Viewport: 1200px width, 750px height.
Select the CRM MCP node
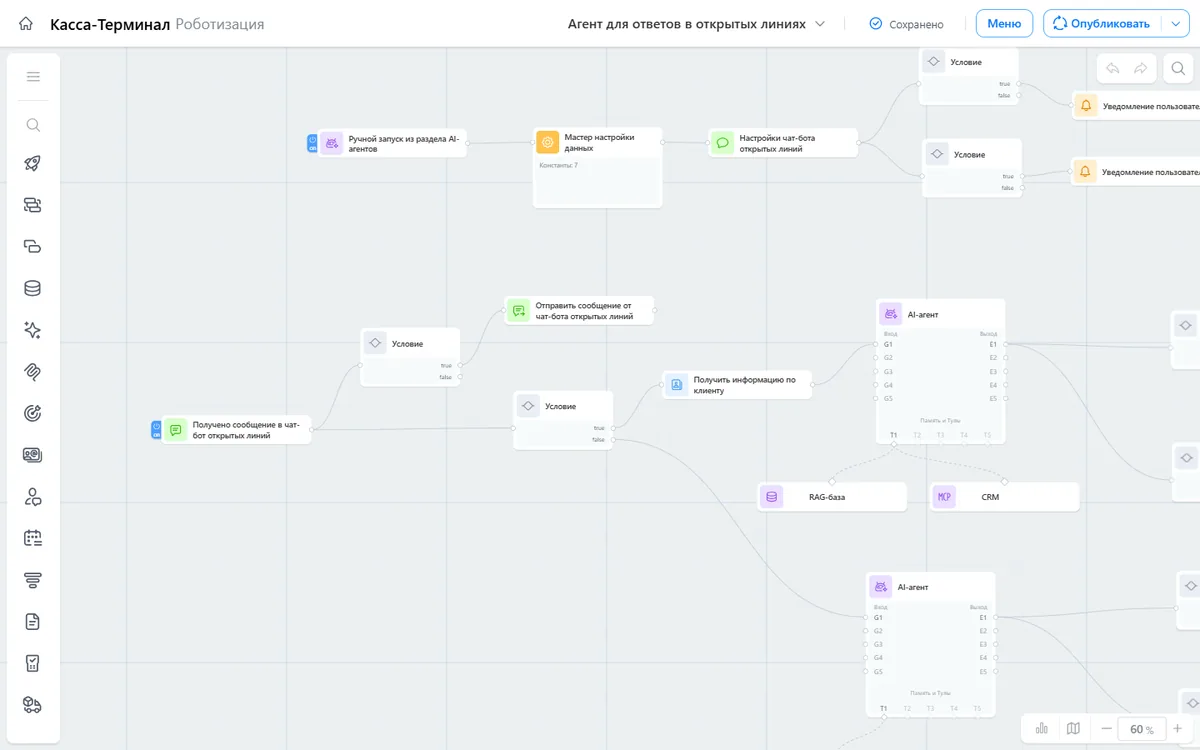(x=1005, y=497)
